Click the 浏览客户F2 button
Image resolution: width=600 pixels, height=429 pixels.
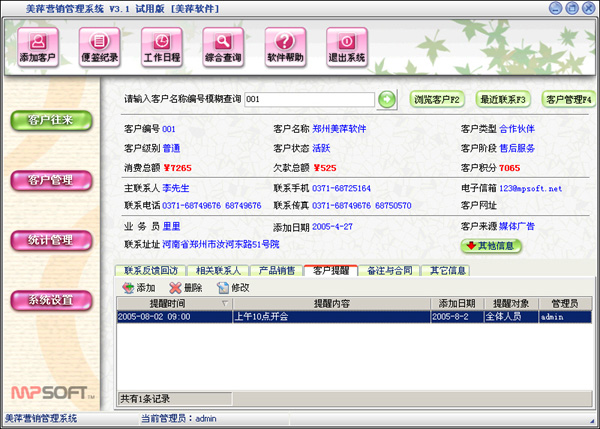pyautogui.click(x=436, y=99)
